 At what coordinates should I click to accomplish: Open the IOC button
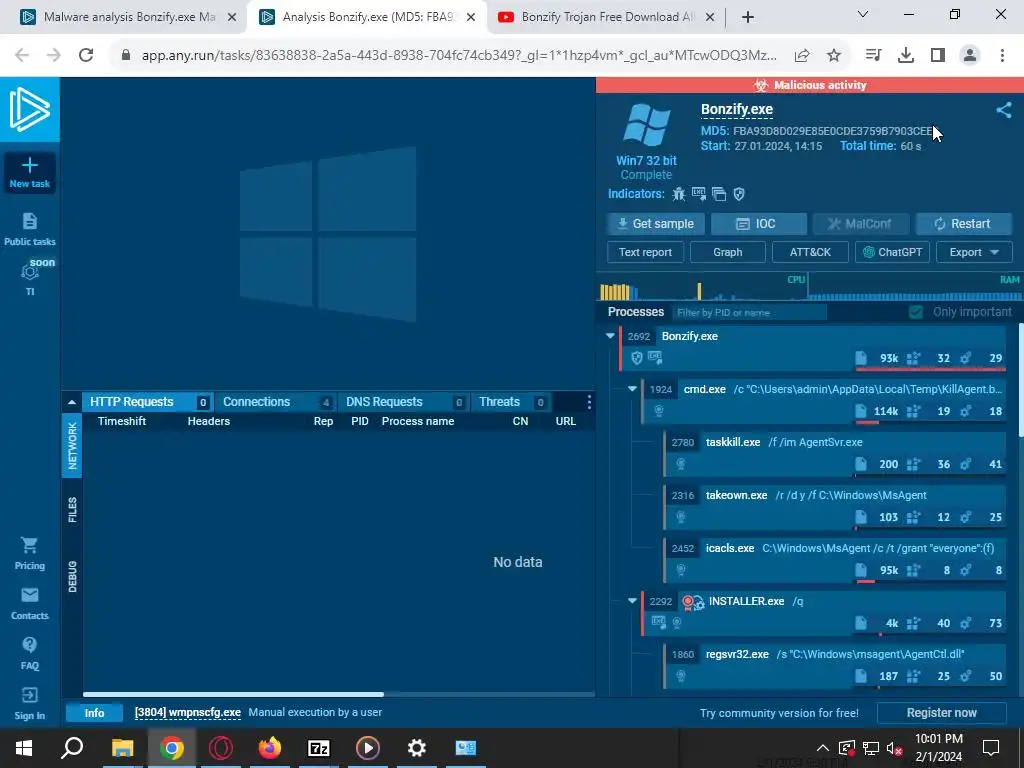(x=759, y=223)
